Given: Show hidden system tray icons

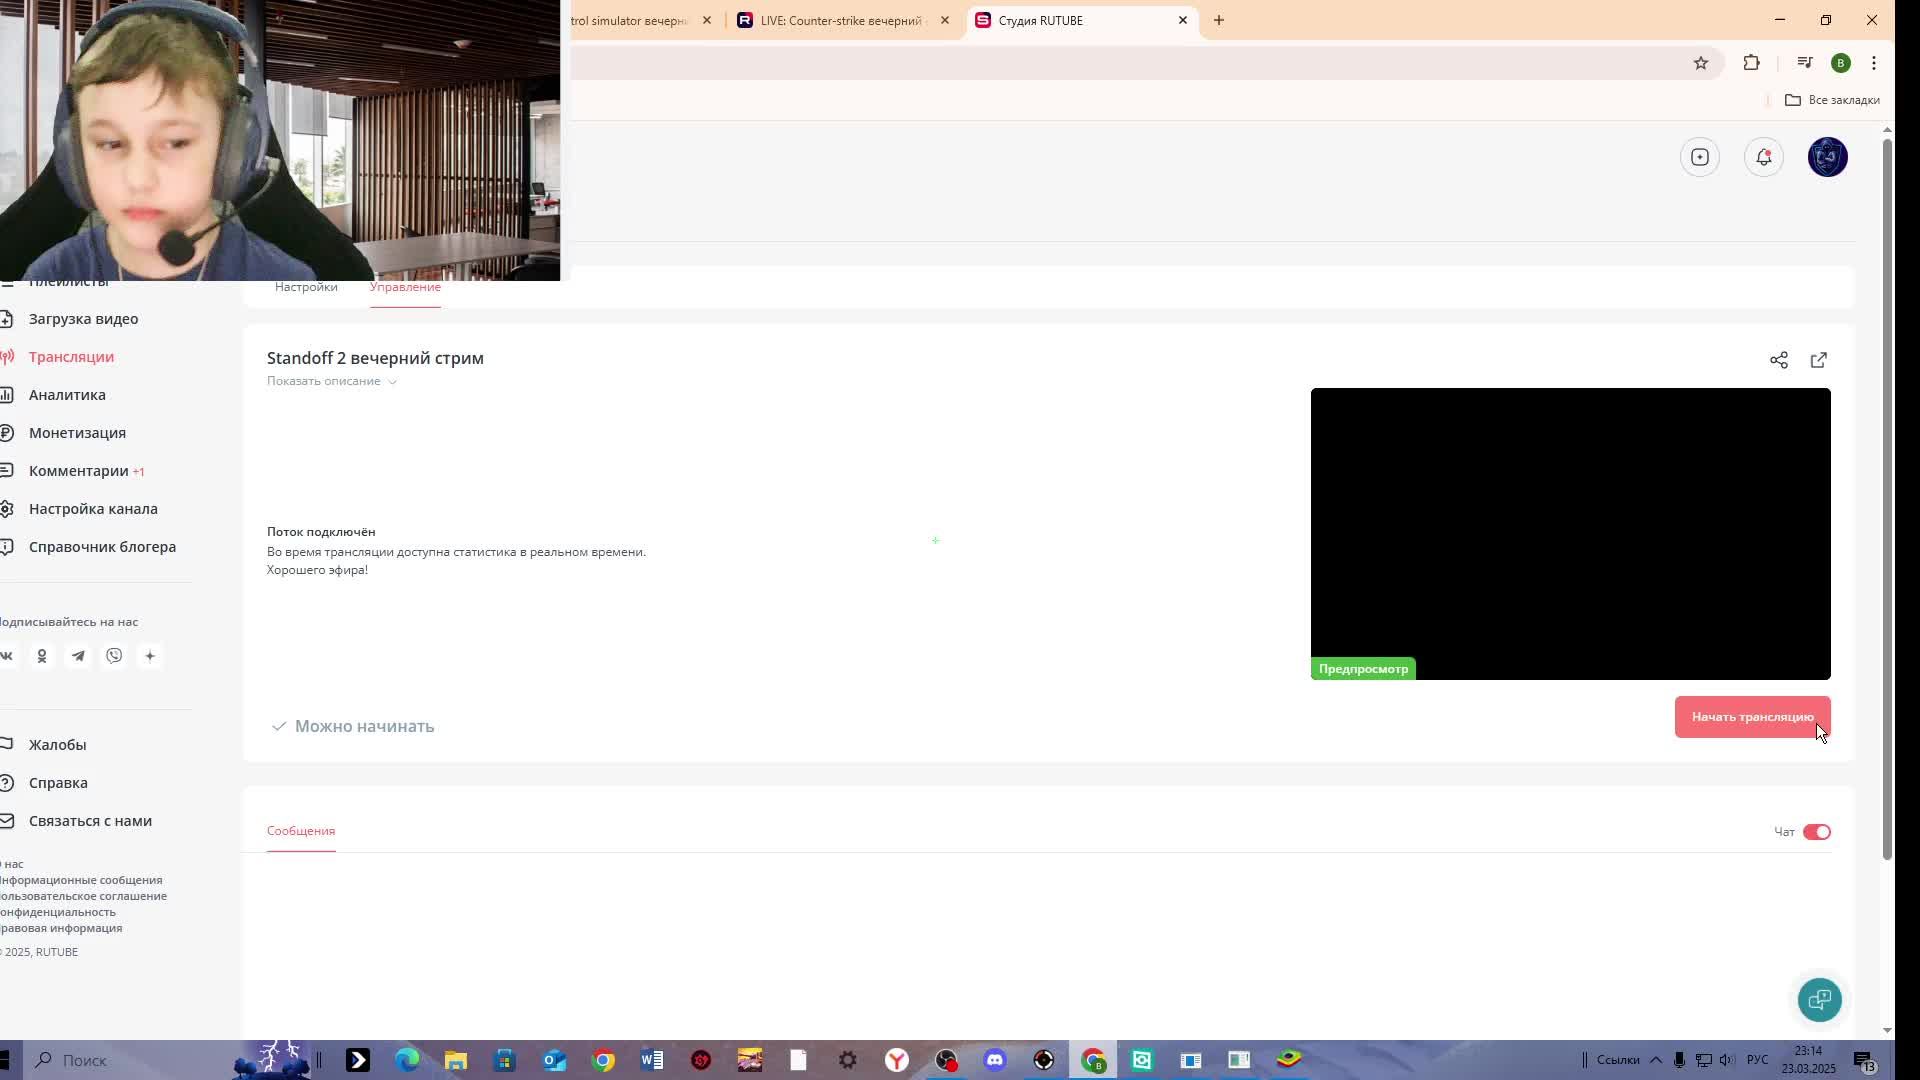Looking at the screenshot, I should coord(1655,1060).
